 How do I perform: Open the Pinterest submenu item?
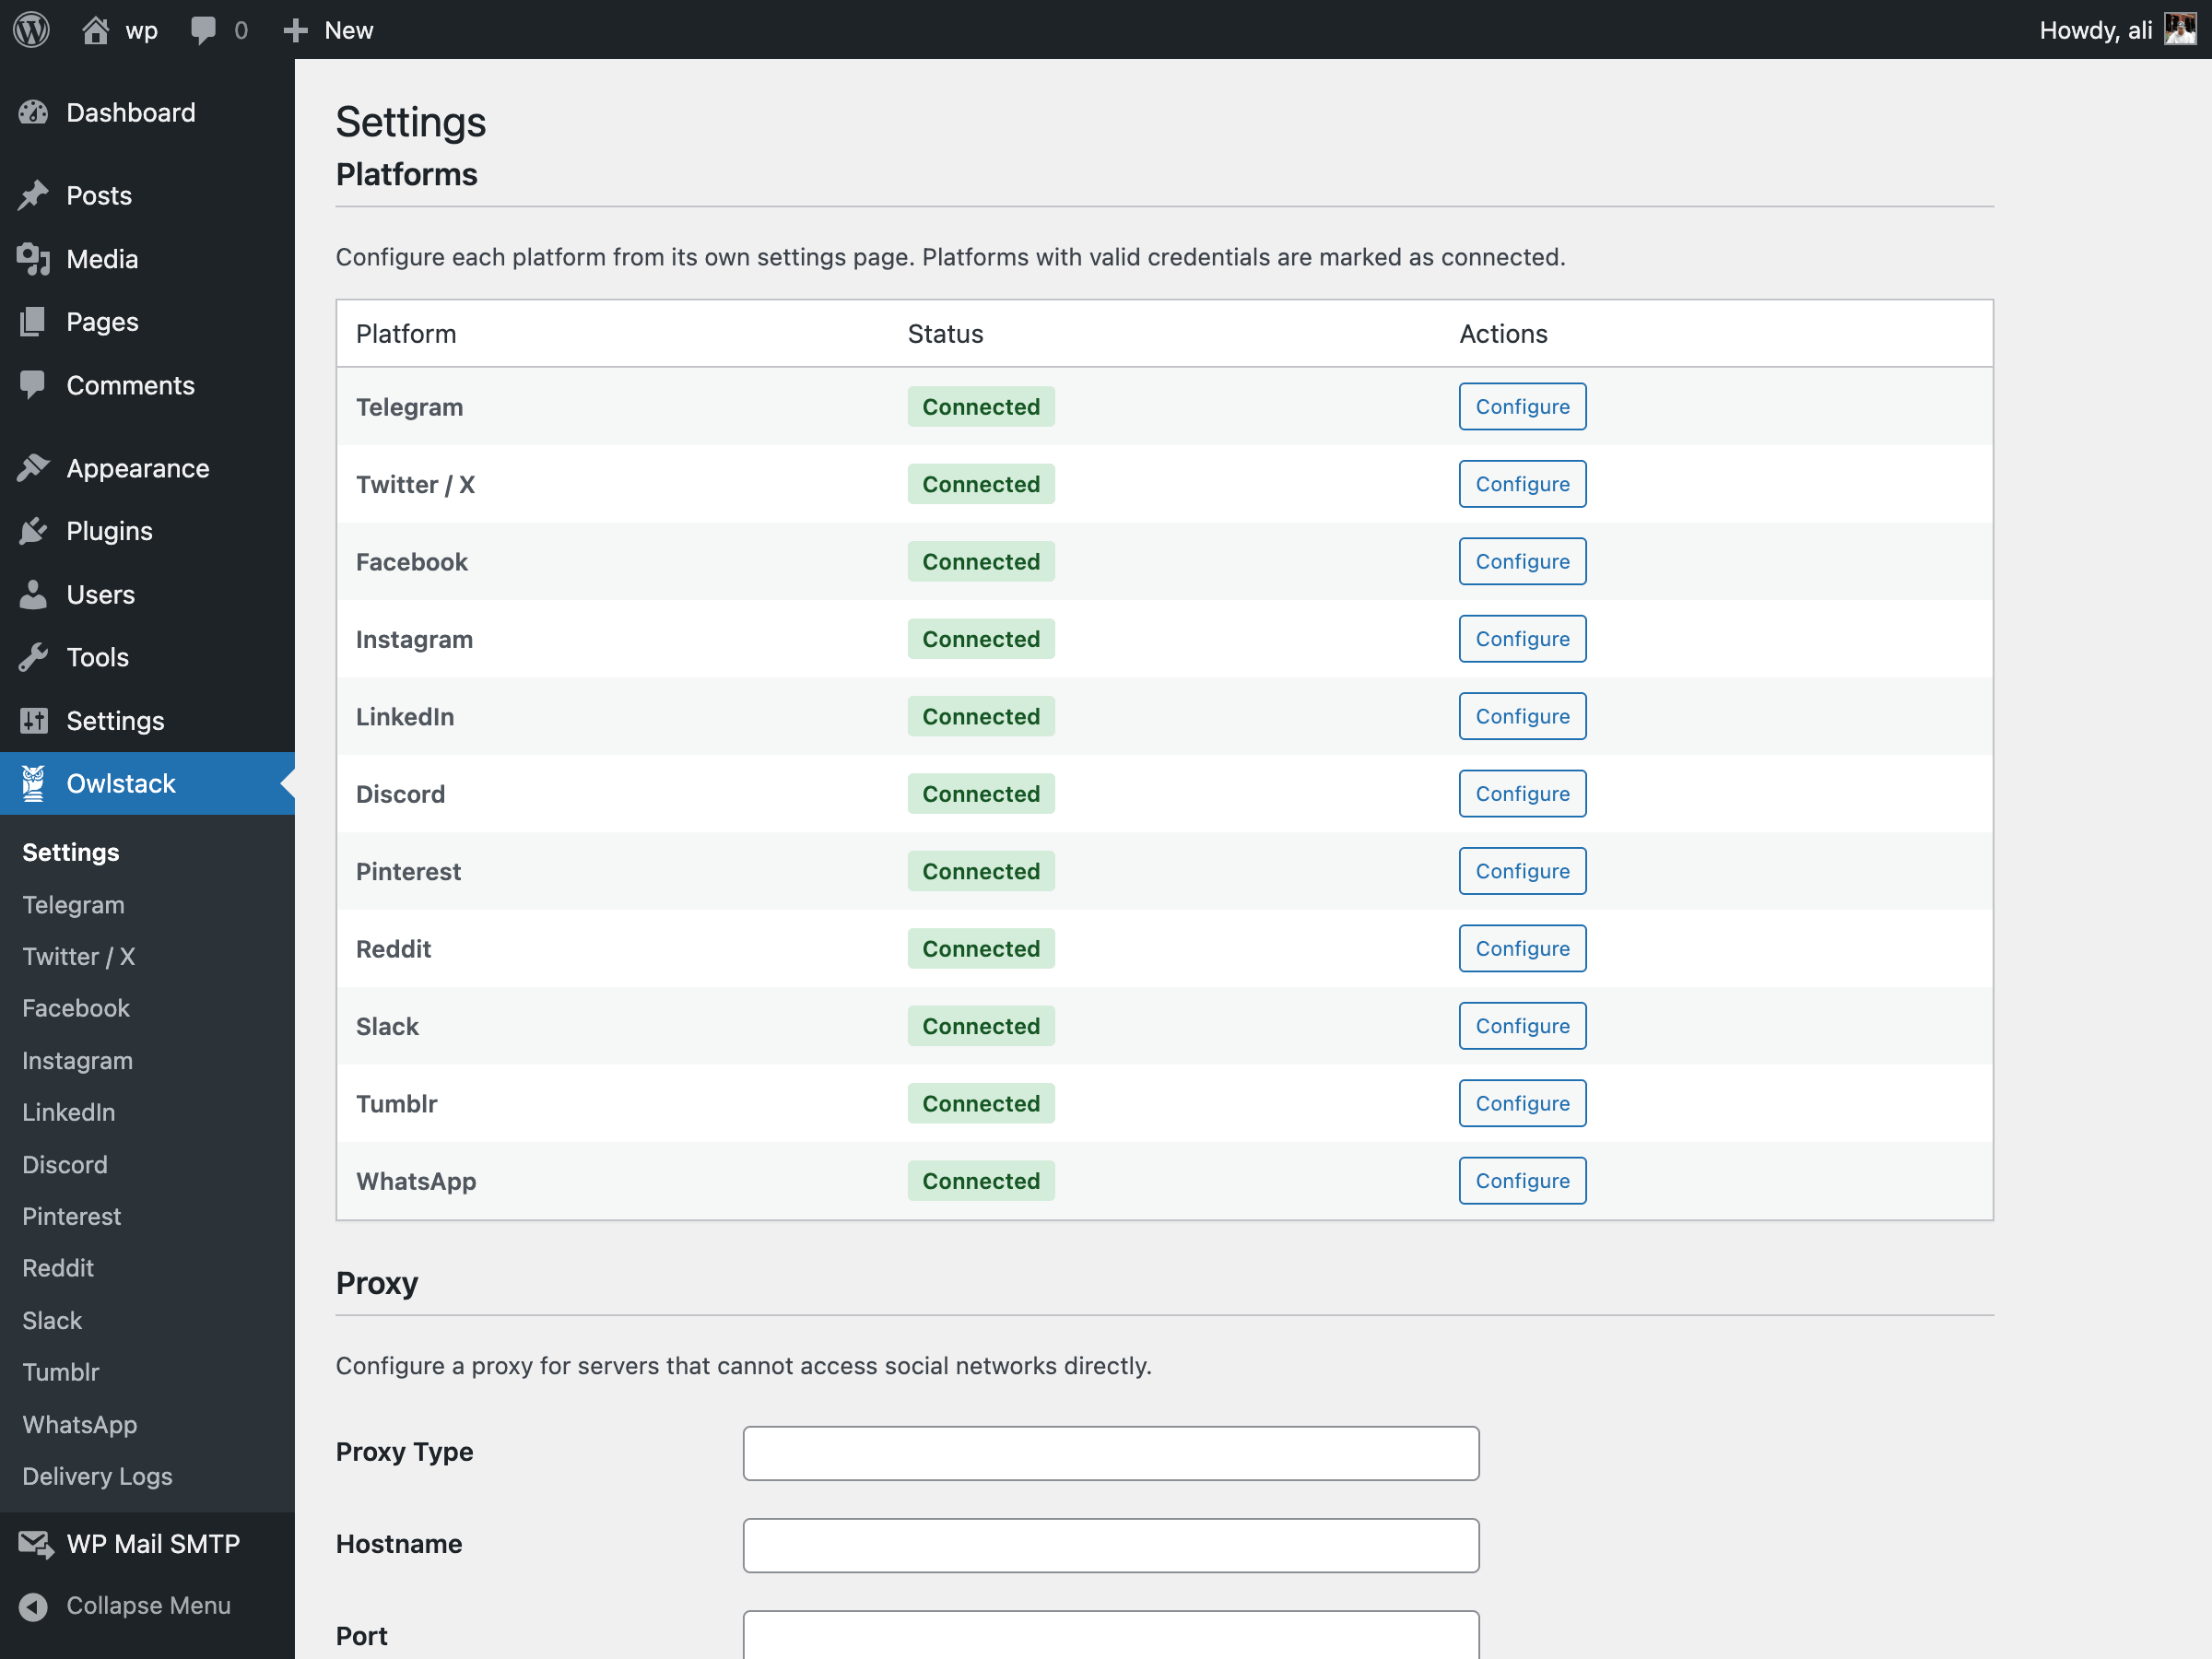71,1216
